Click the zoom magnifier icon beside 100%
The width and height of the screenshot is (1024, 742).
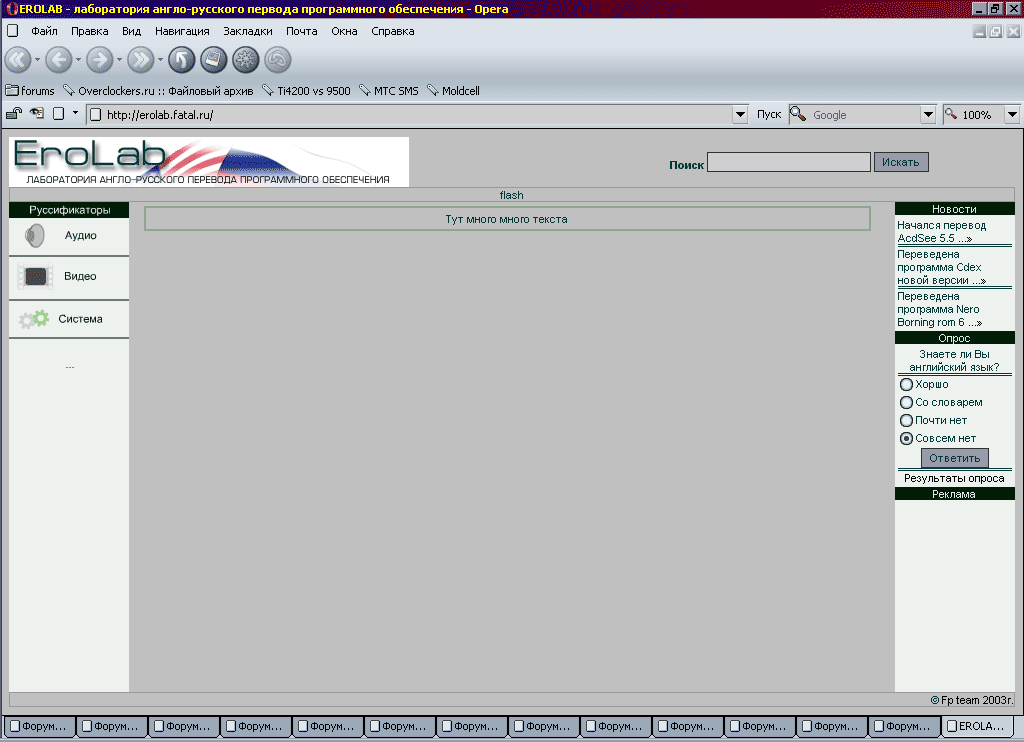pyautogui.click(x=951, y=114)
